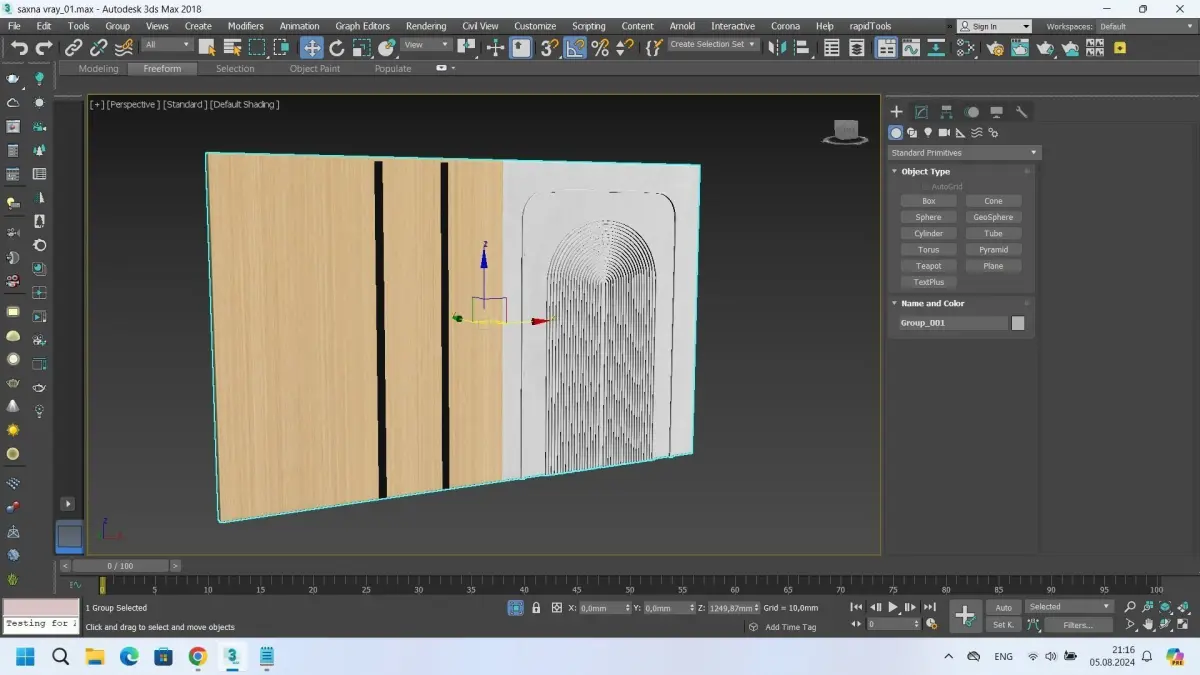Screen dimensions: 1200x675
Task: Click the Select and Link chain icon
Action: tap(74, 47)
